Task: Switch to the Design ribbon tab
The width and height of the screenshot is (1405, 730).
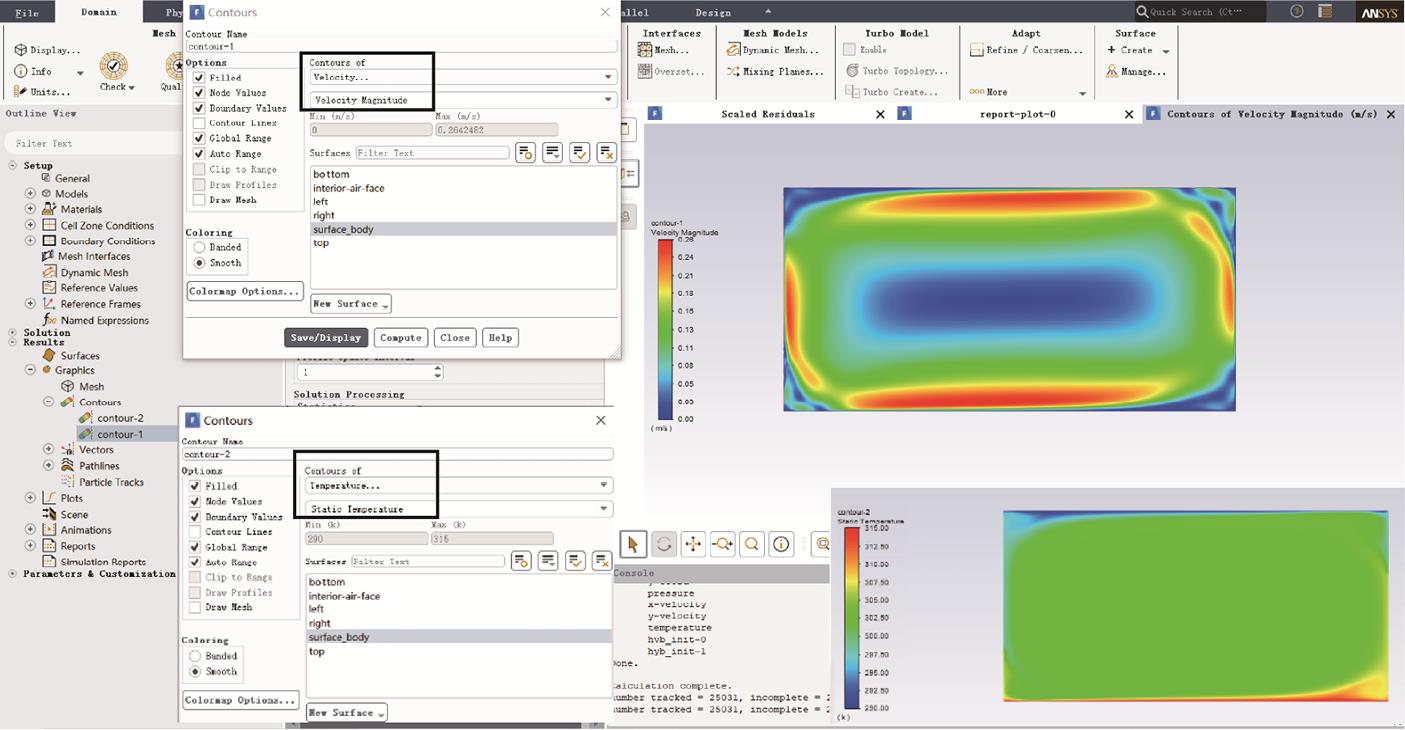Action: point(713,12)
